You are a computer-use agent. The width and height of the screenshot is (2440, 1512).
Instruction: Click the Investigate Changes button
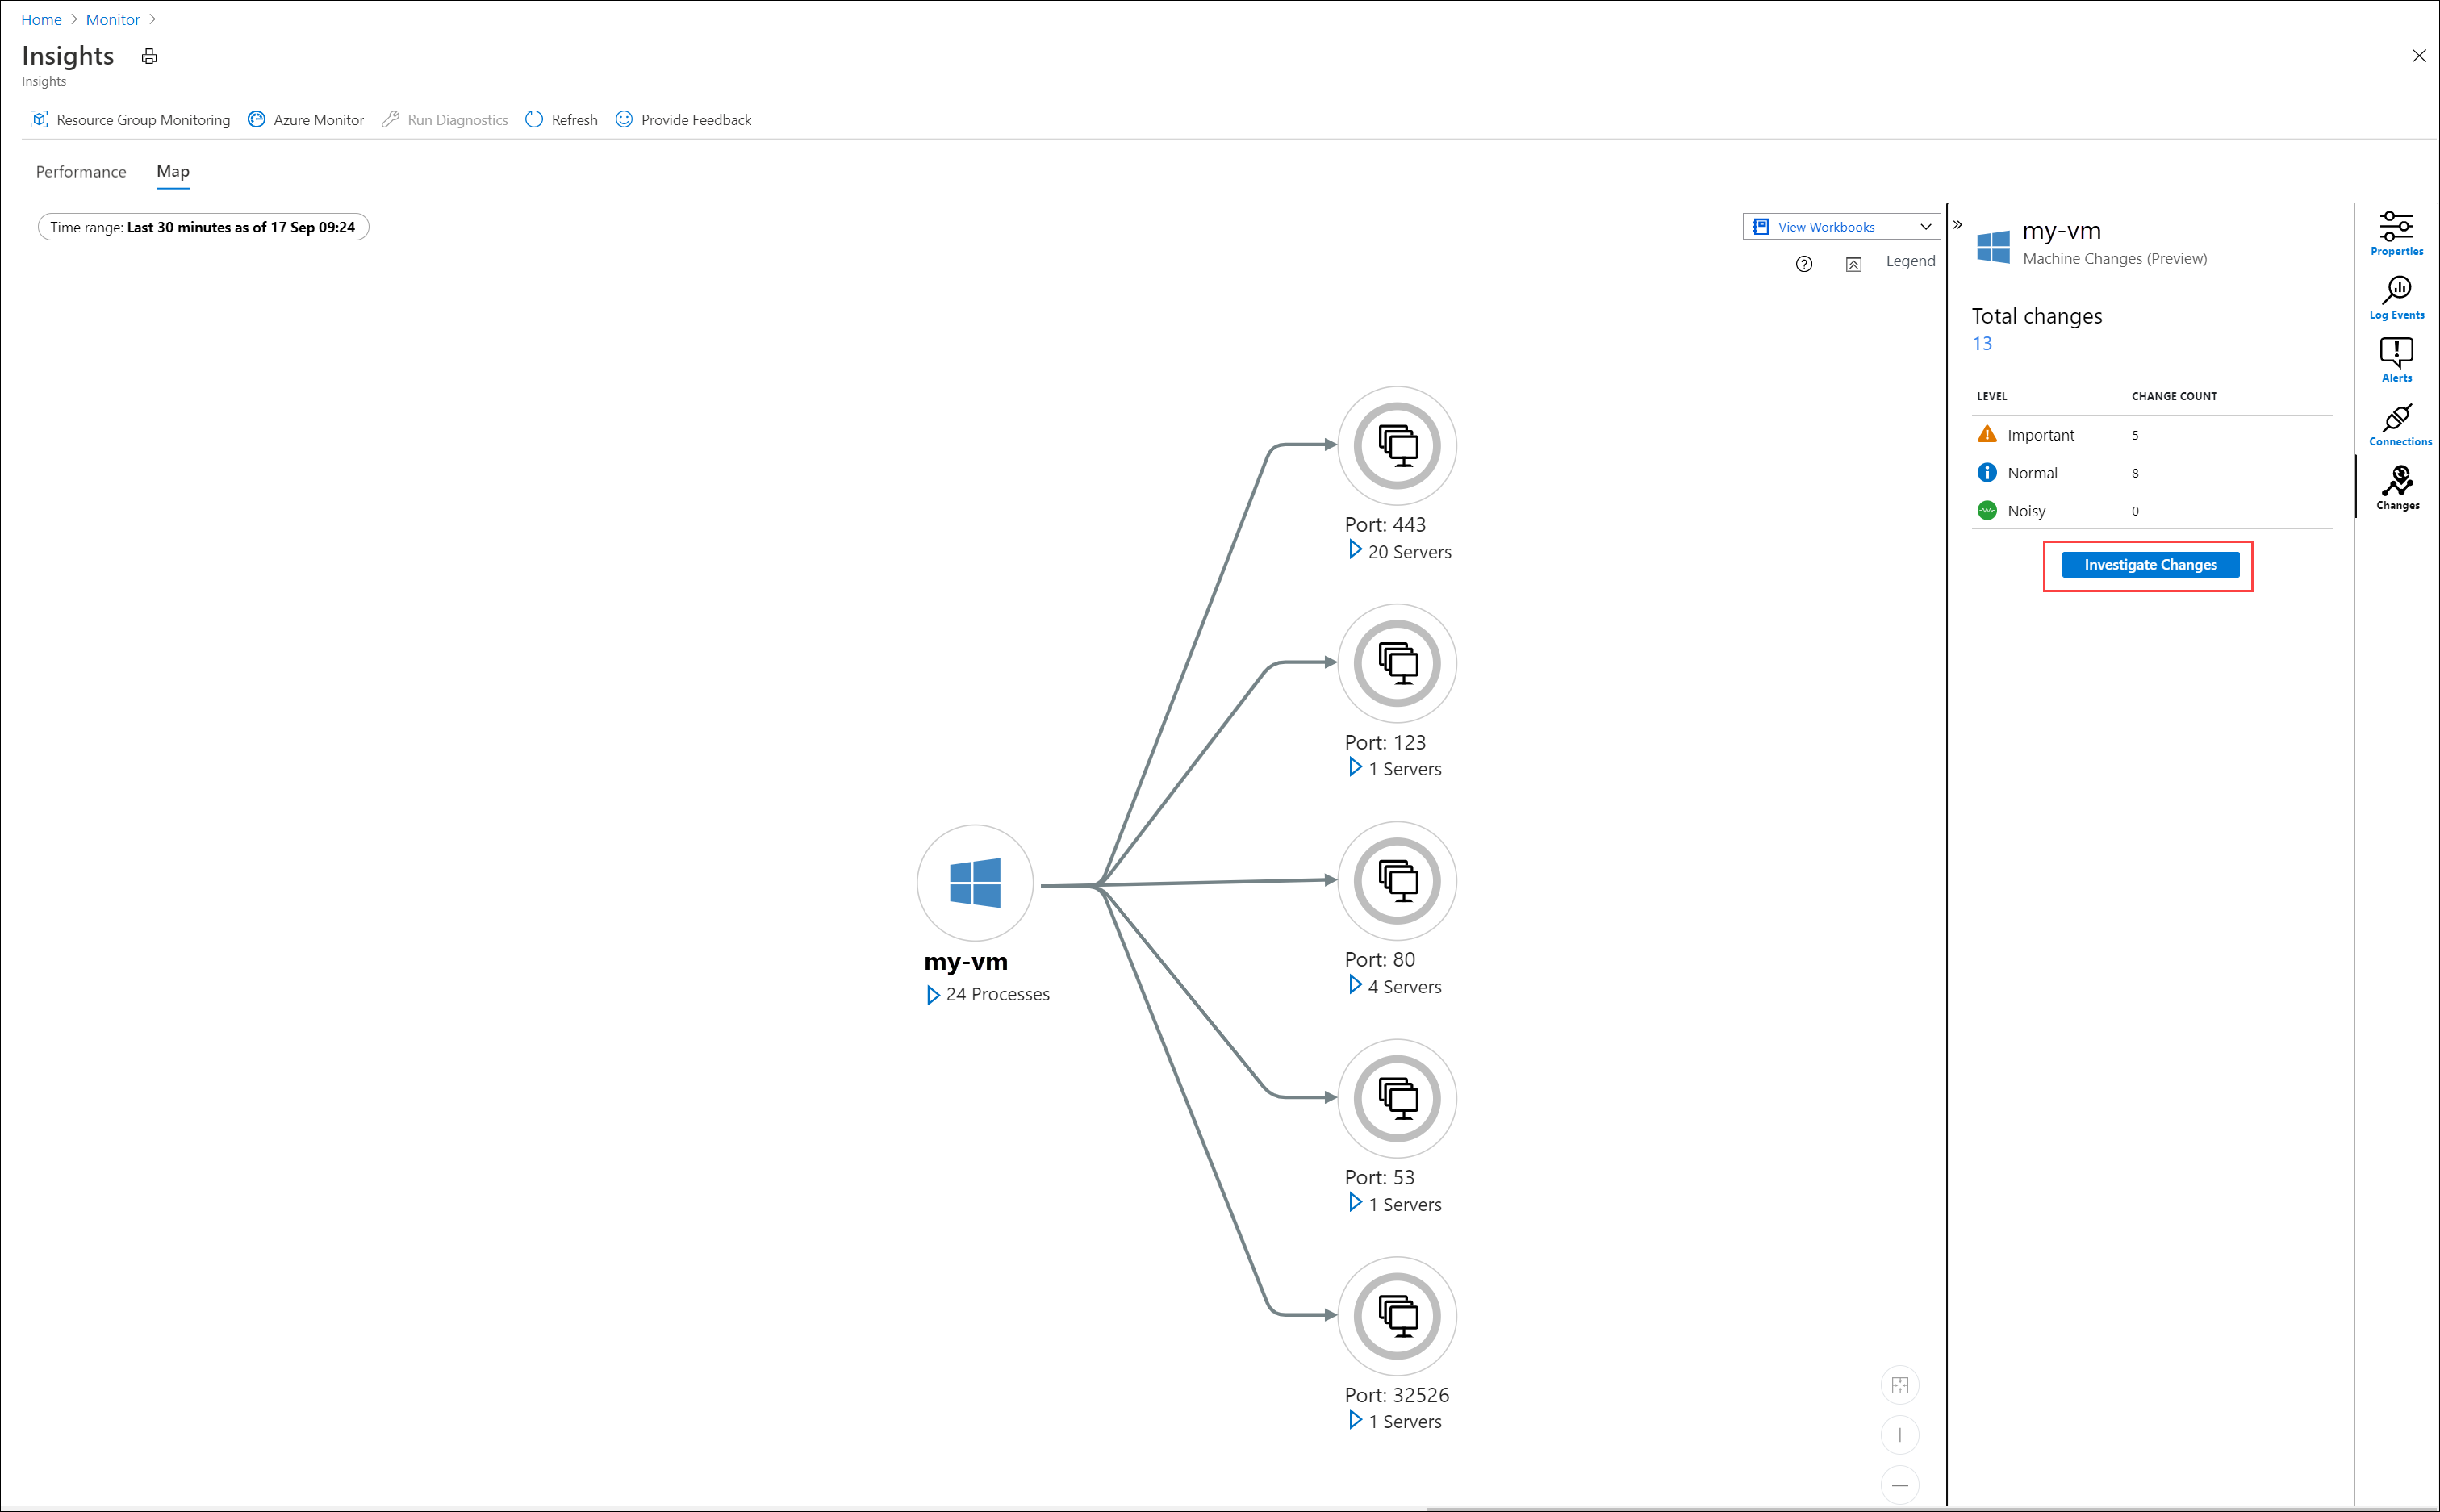2149,565
